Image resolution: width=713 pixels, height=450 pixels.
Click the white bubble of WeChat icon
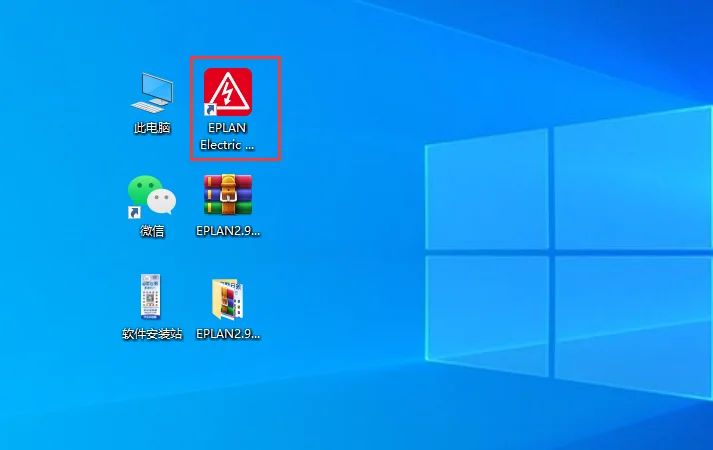(162, 201)
